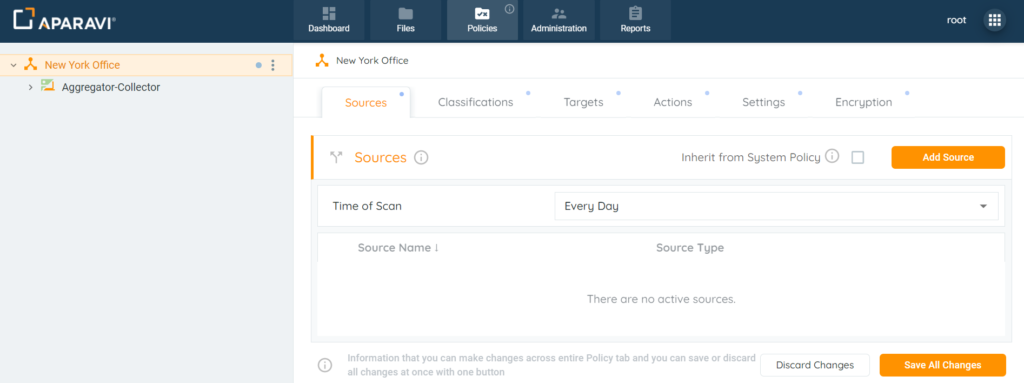This screenshot has width=1024, height=383.
Task: Enable the Inherit from System Policy checkbox
Action: point(857,158)
